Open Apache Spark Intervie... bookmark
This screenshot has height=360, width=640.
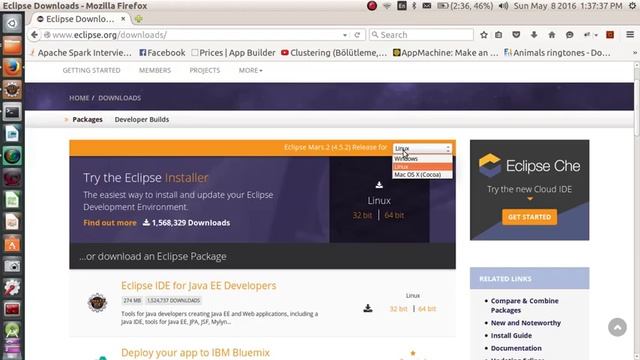[81, 53]
